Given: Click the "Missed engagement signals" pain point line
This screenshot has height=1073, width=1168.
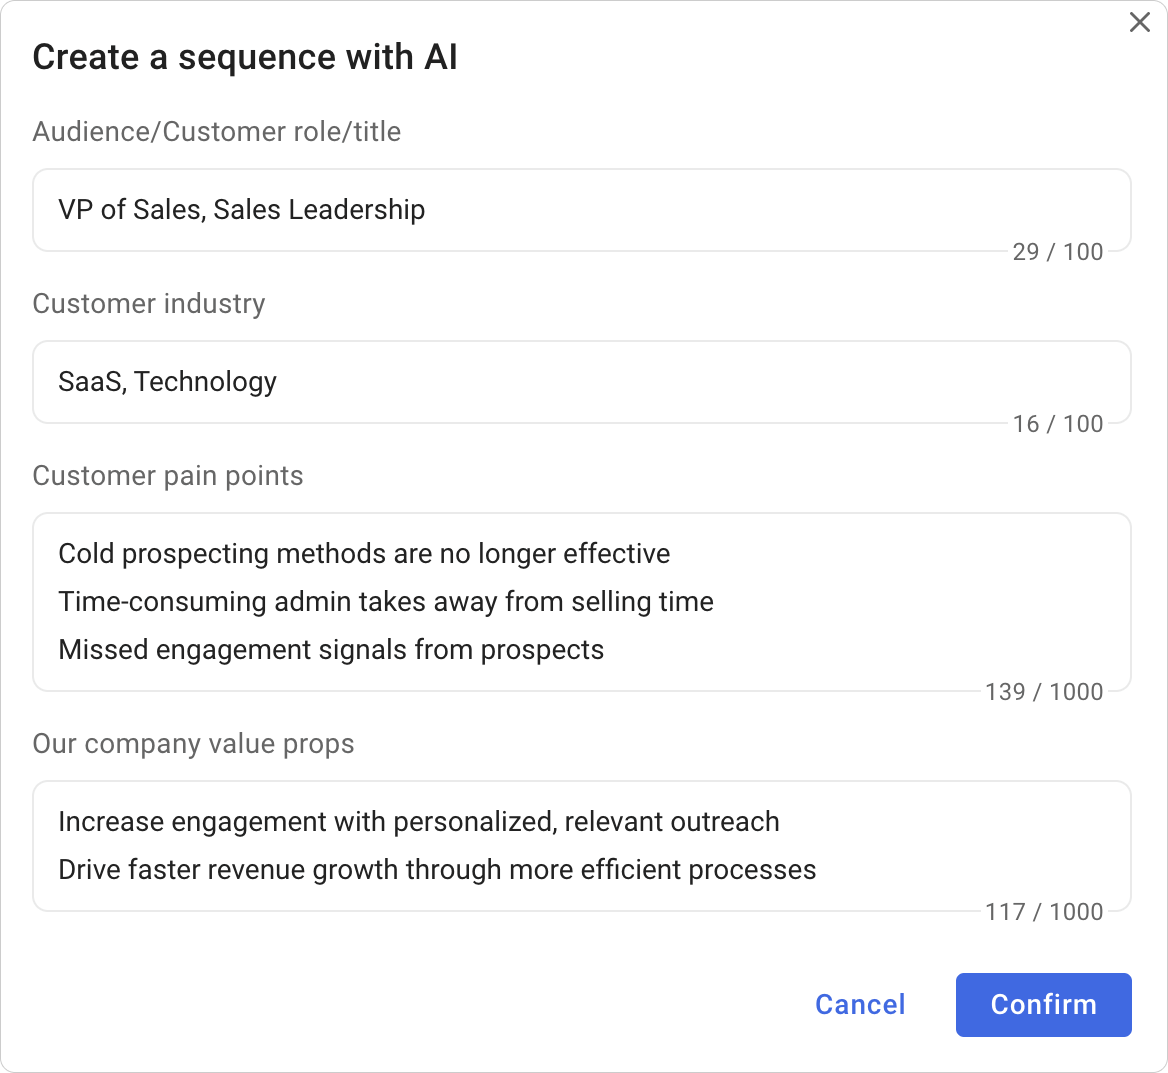Looking at the screenshot, I should click(x=332, y=649).
